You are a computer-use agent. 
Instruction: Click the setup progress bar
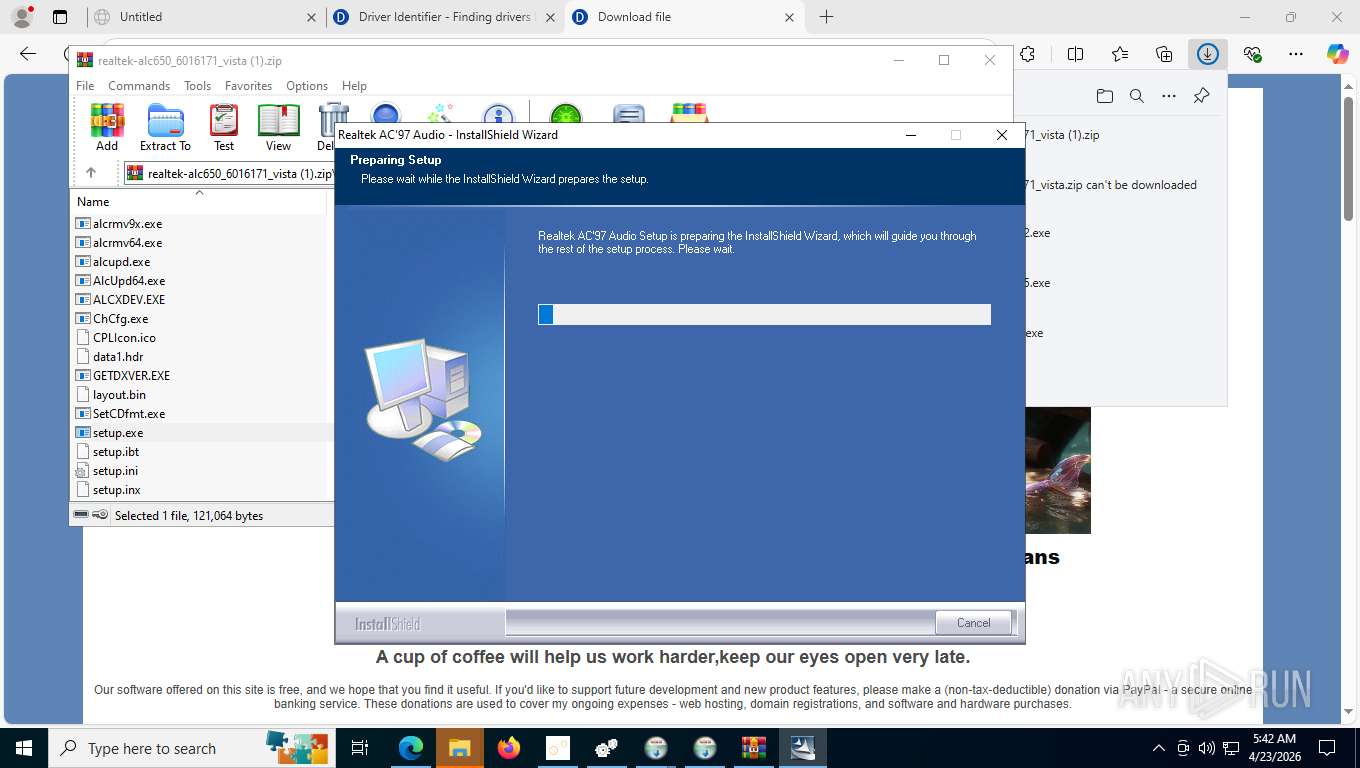(764, 315)
